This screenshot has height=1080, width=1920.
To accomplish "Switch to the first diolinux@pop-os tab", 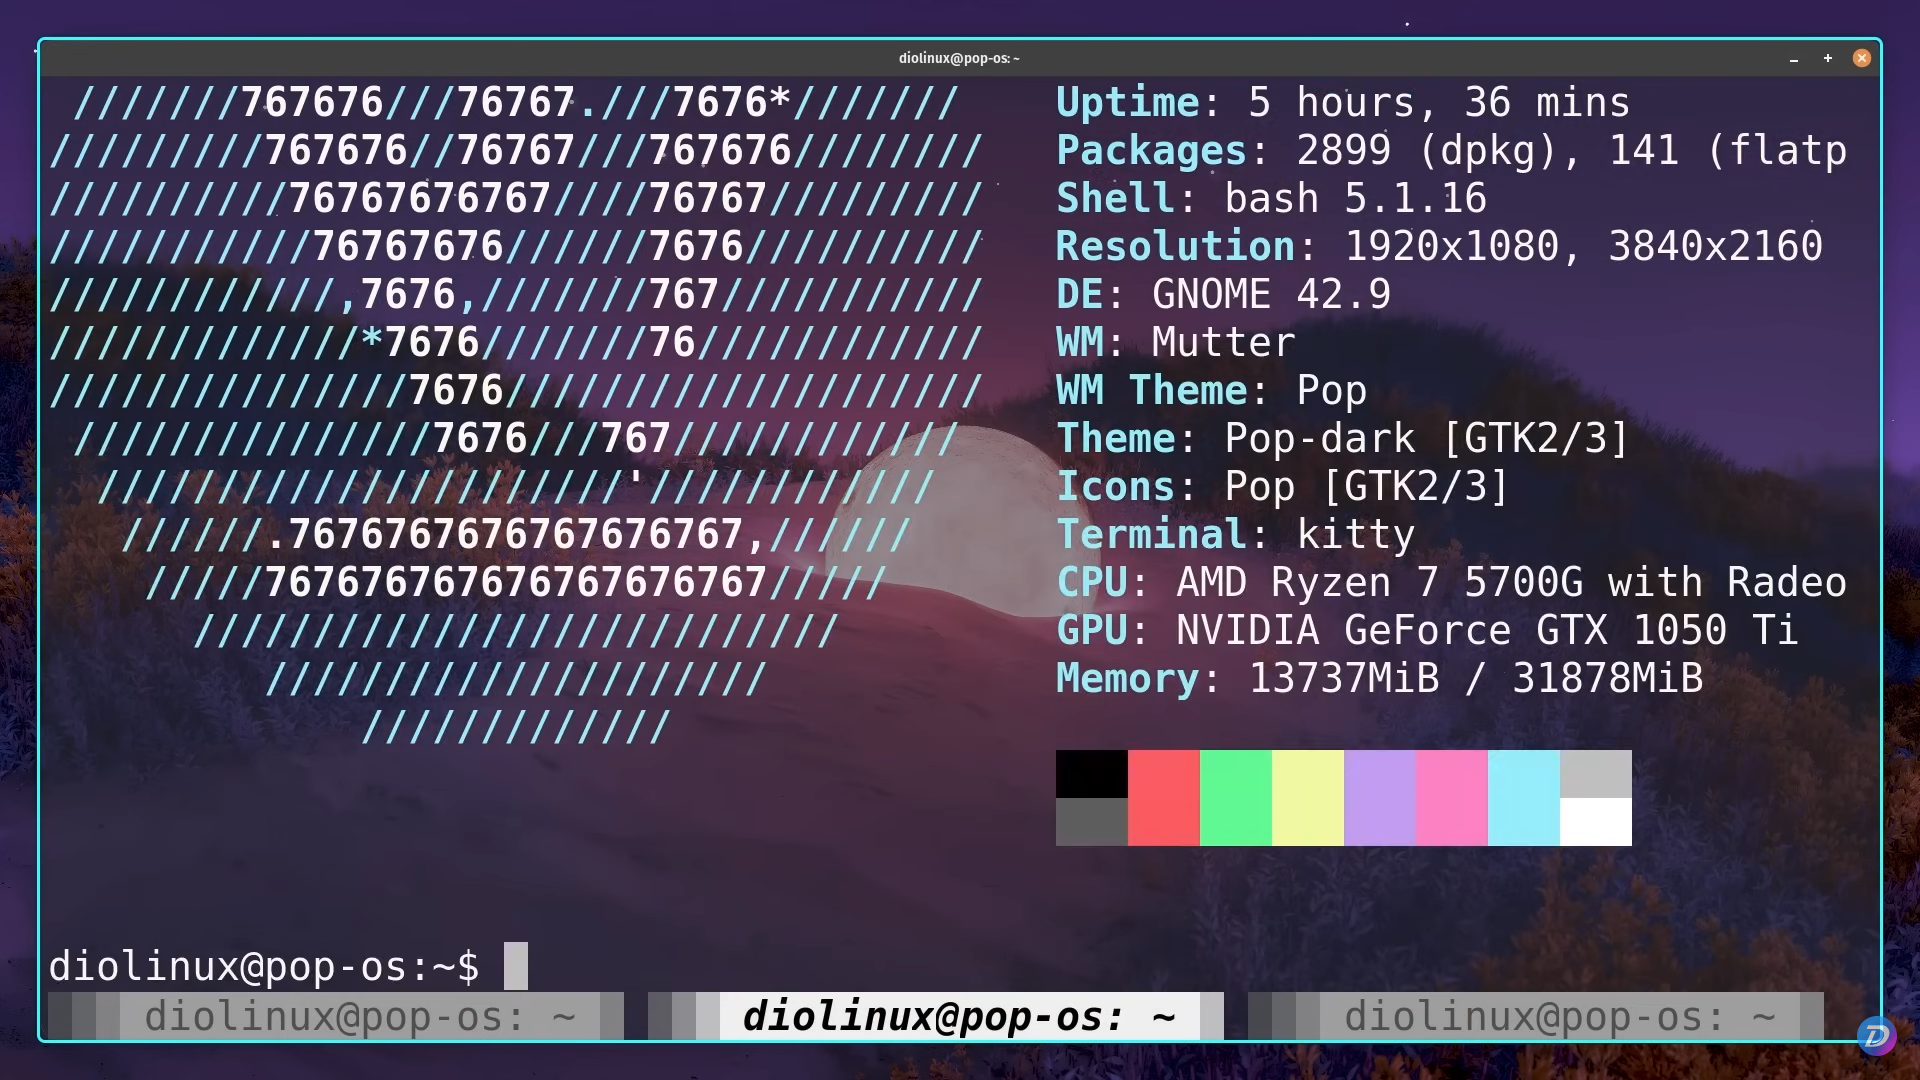I will (x=359, y=1017).
